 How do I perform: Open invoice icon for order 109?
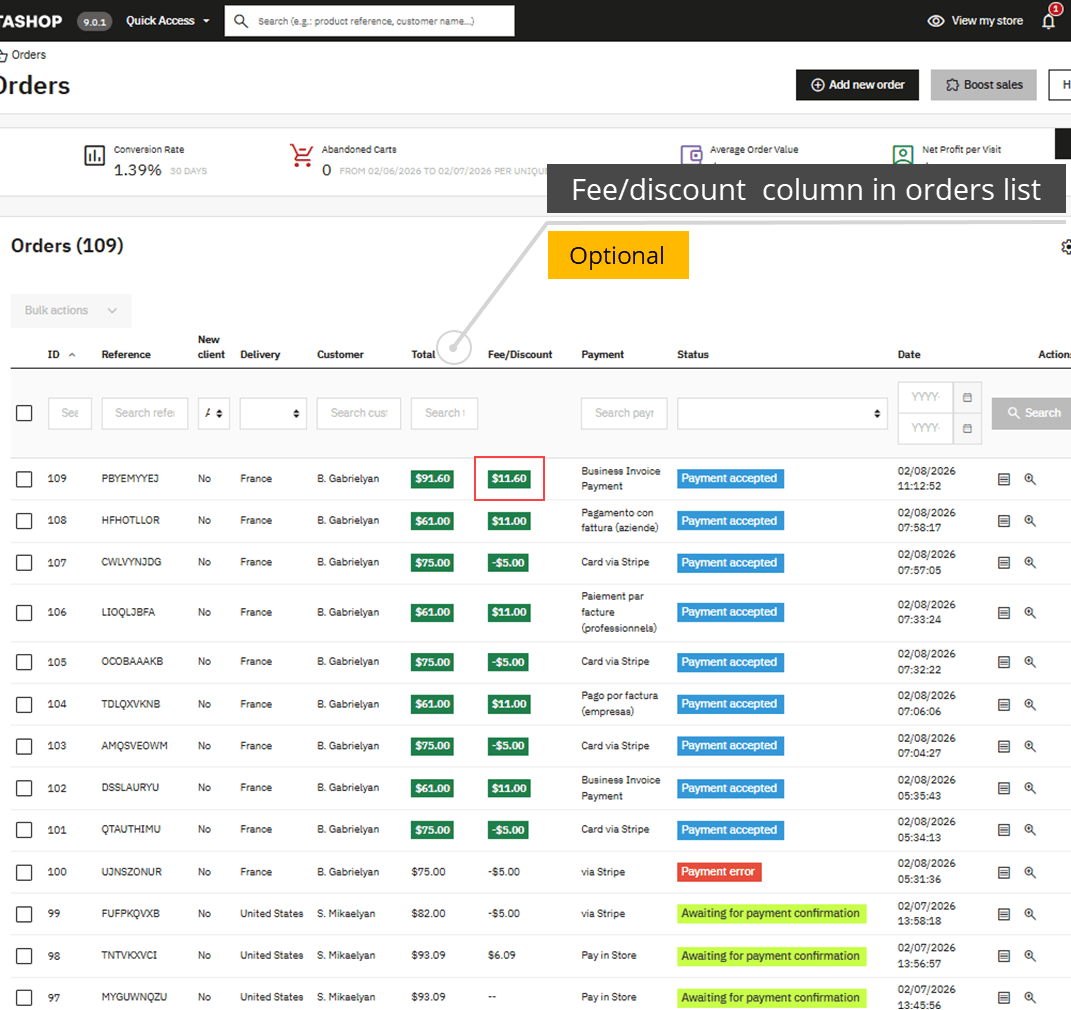tap(1003, 479)
